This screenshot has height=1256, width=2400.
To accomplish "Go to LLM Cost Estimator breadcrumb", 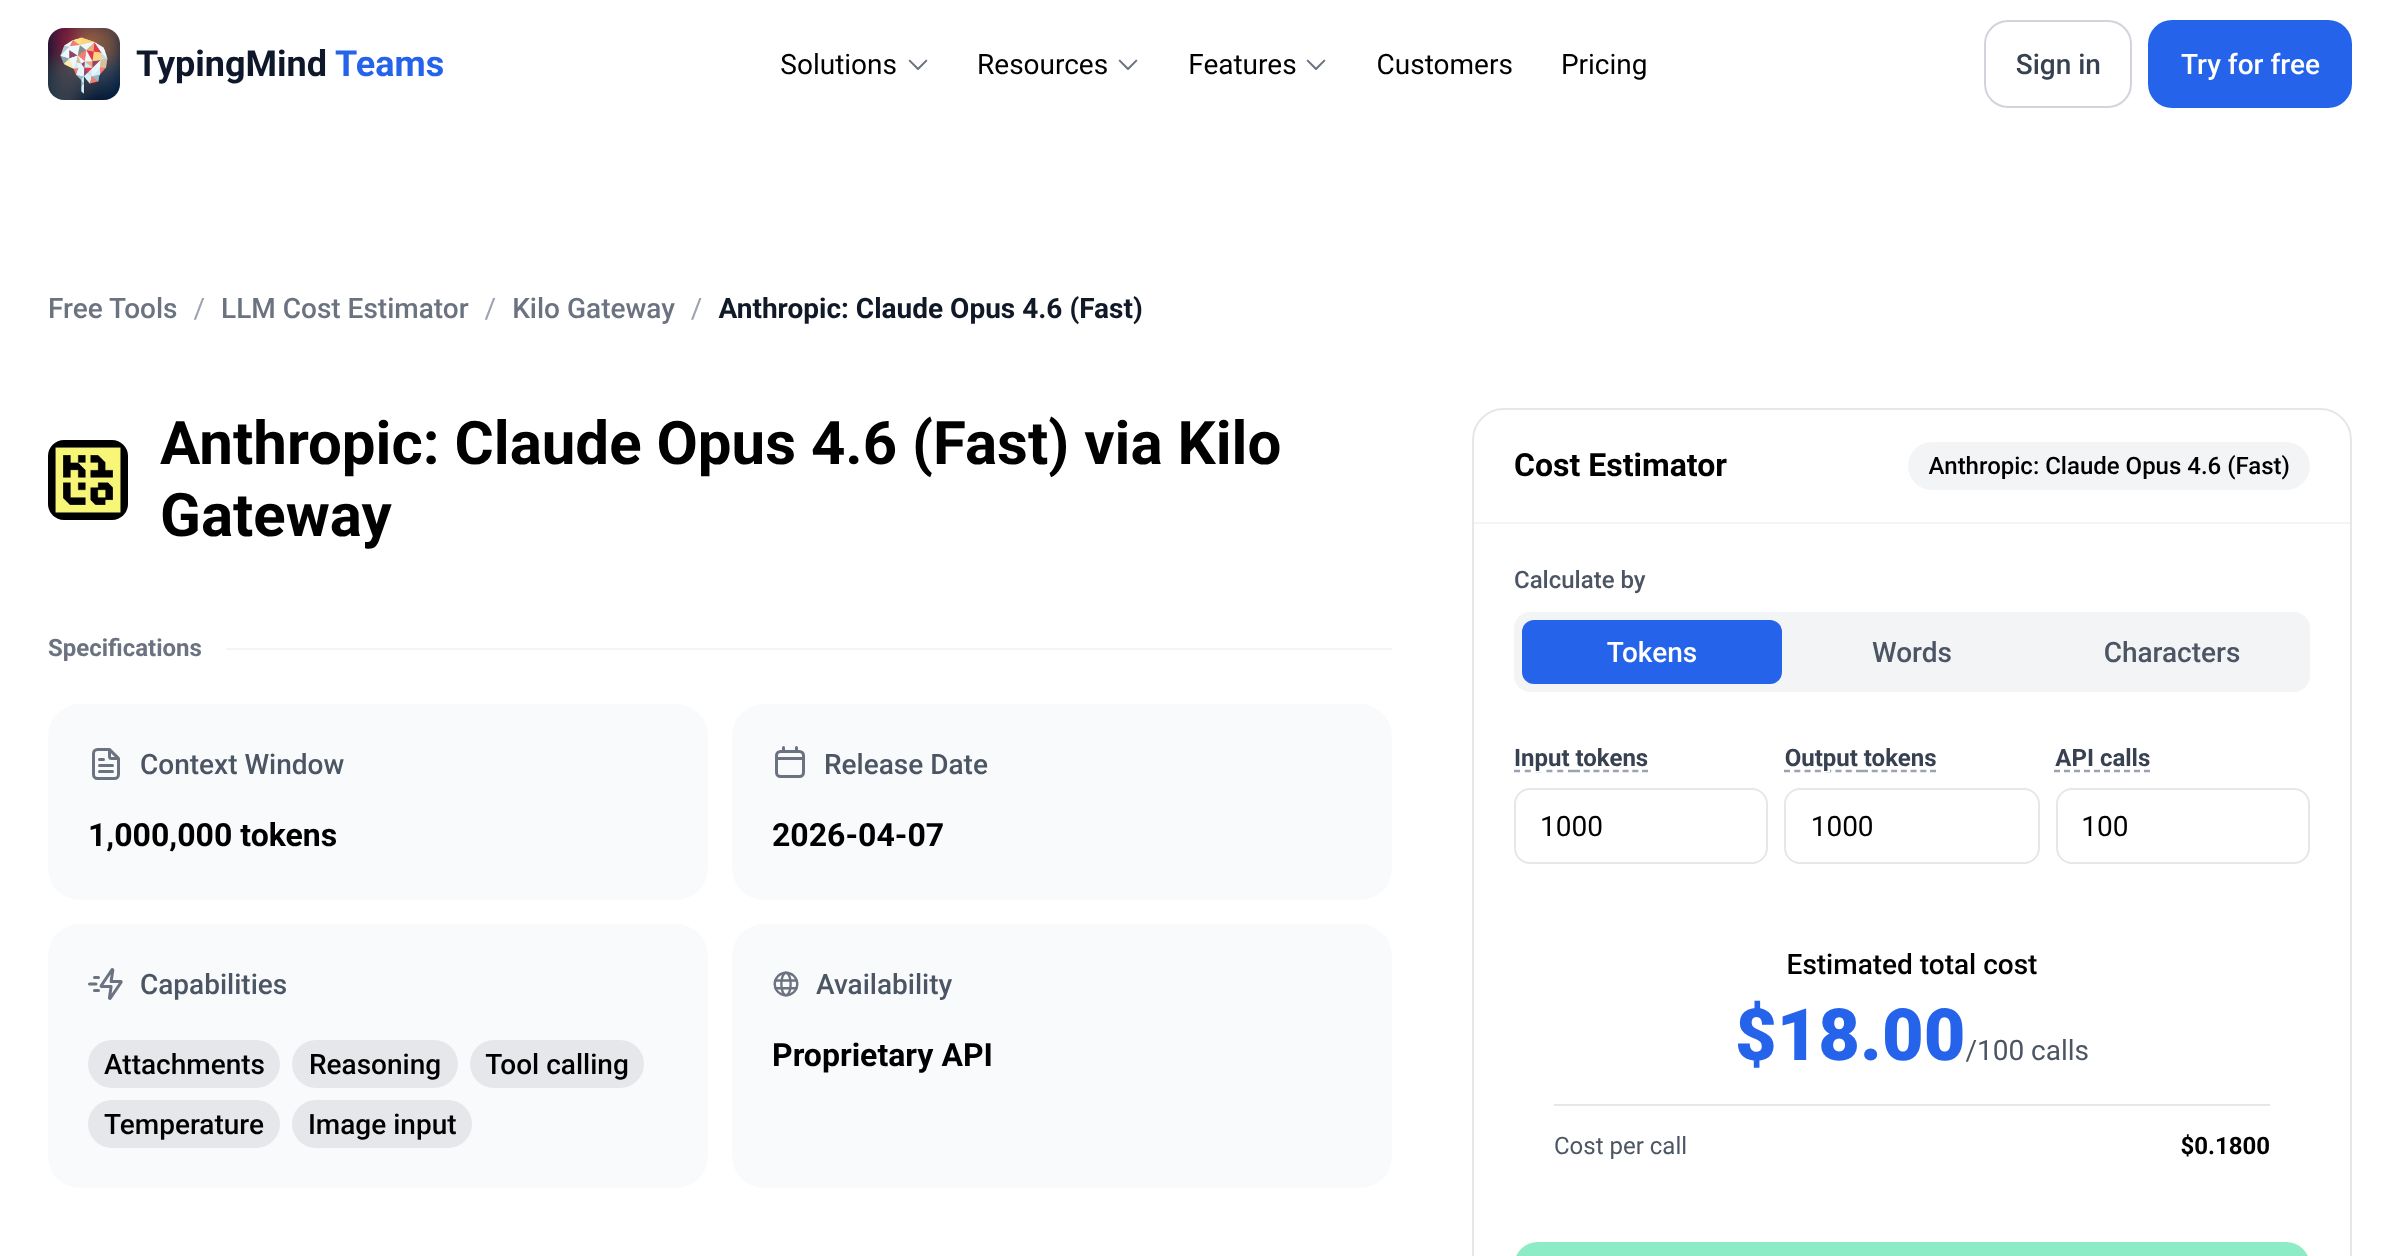I will pos(344,308).
